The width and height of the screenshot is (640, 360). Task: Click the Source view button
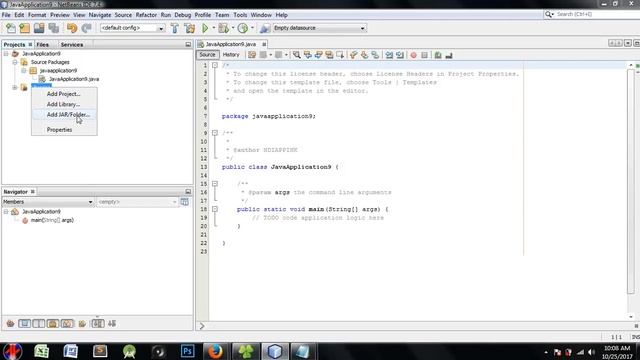coord(207,55)
